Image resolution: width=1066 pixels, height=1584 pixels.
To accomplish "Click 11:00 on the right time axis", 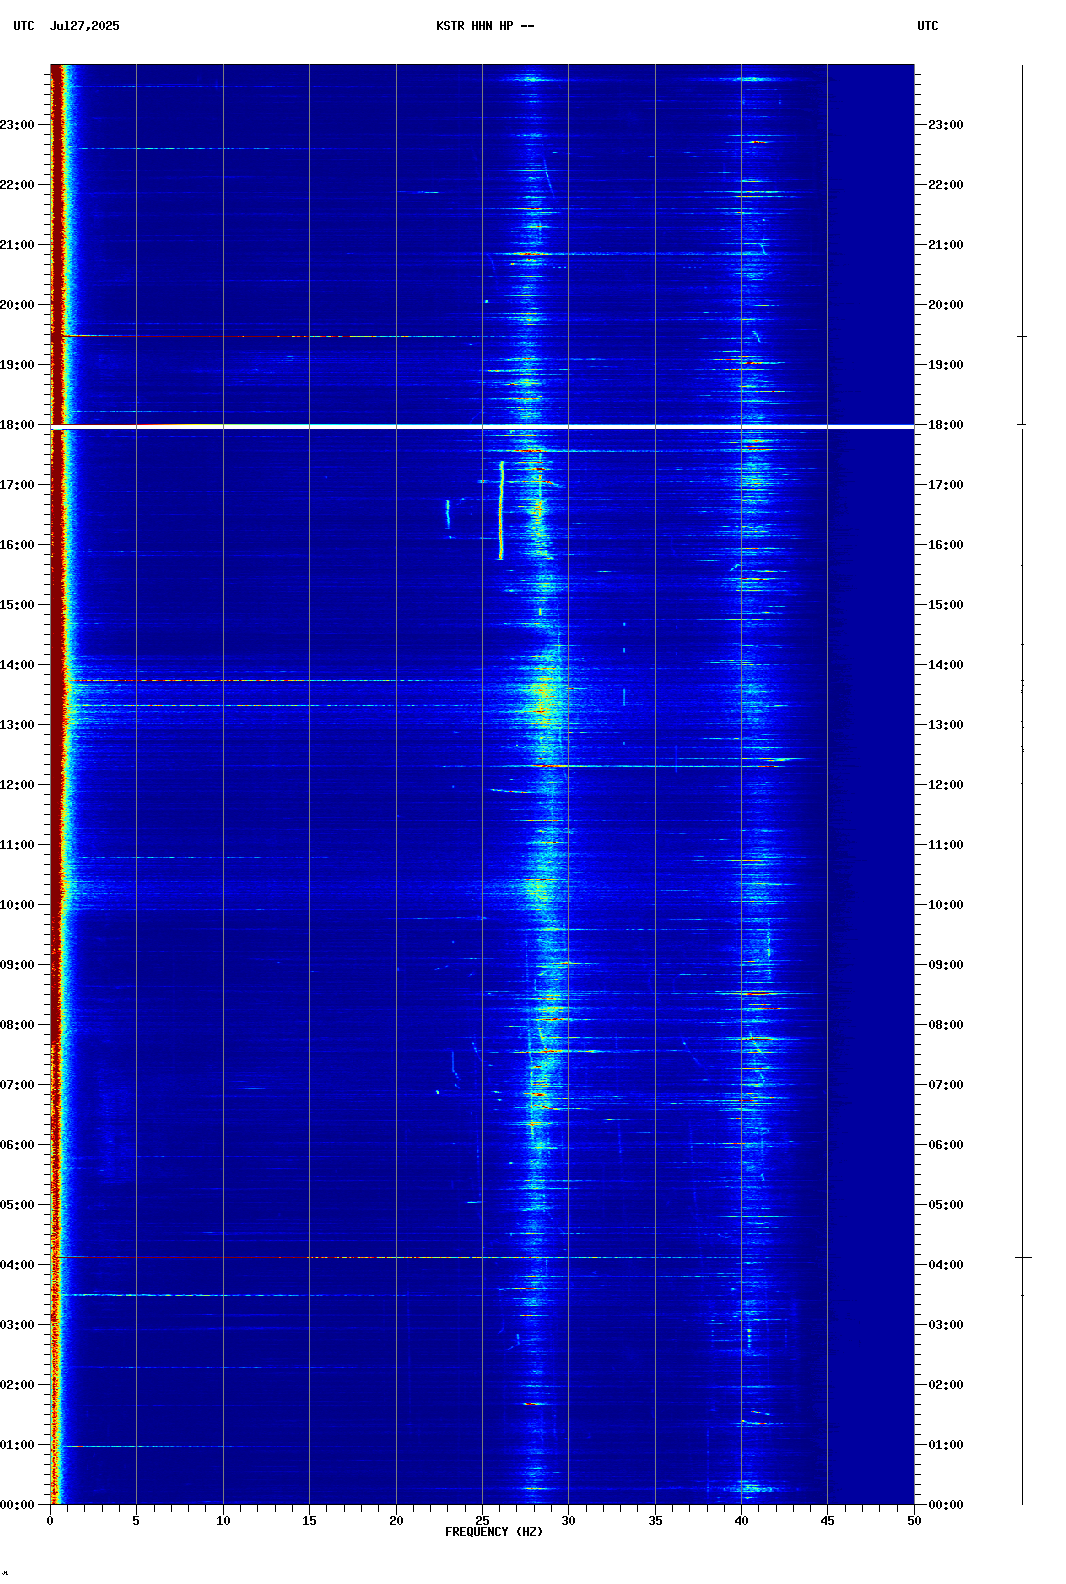I will (946, 845).
